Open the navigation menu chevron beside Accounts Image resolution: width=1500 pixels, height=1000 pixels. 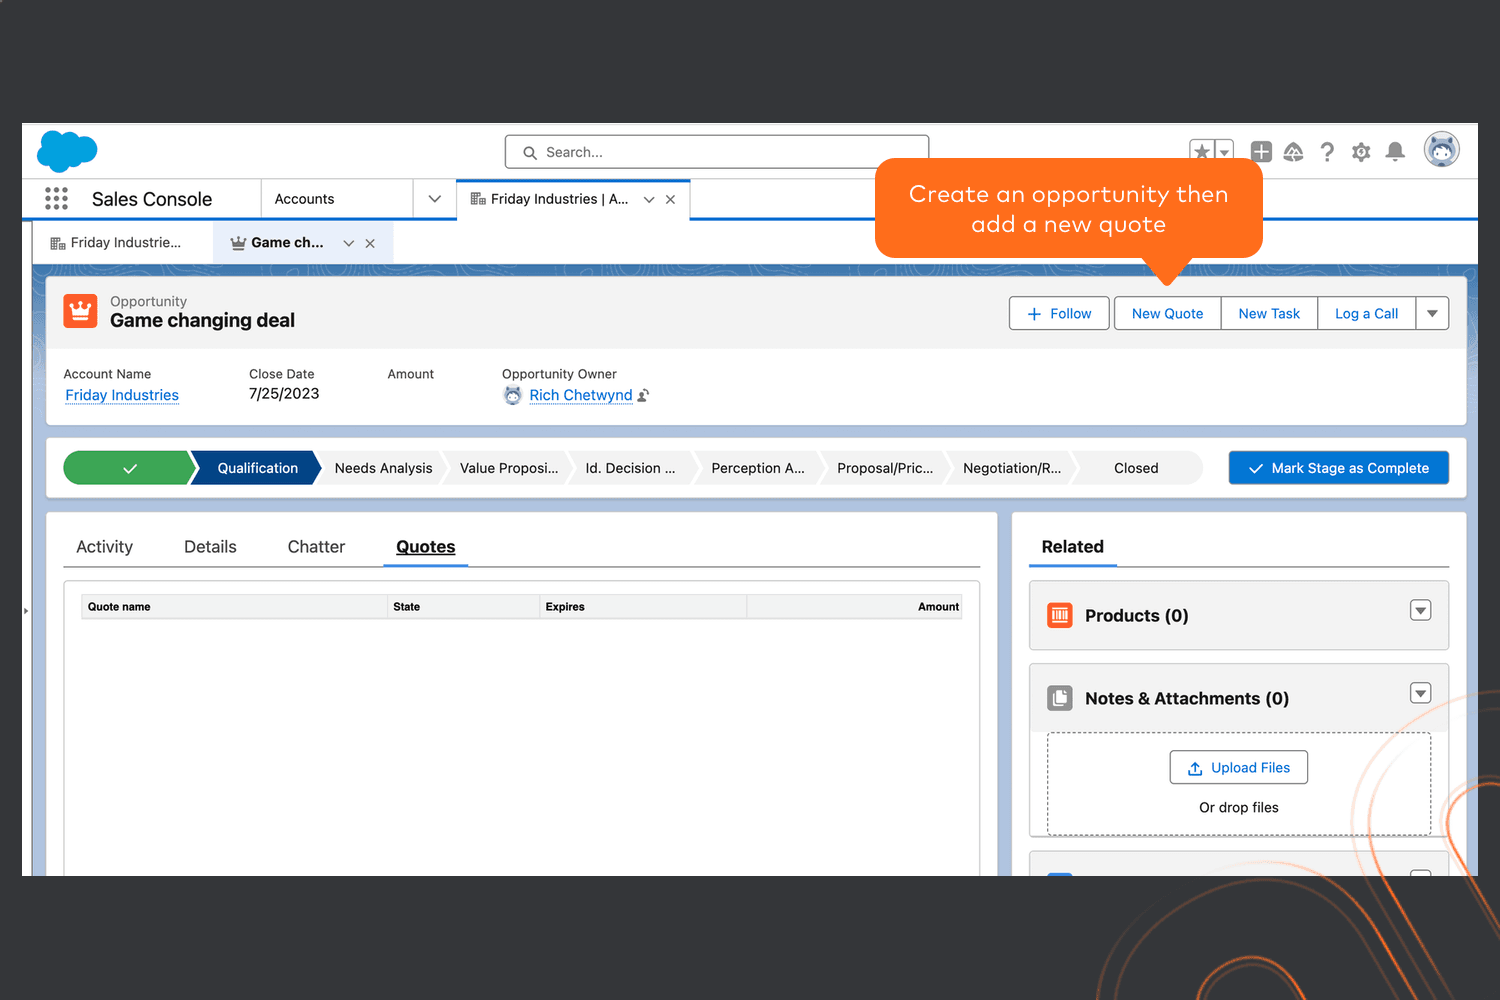[x=435, y=199]
